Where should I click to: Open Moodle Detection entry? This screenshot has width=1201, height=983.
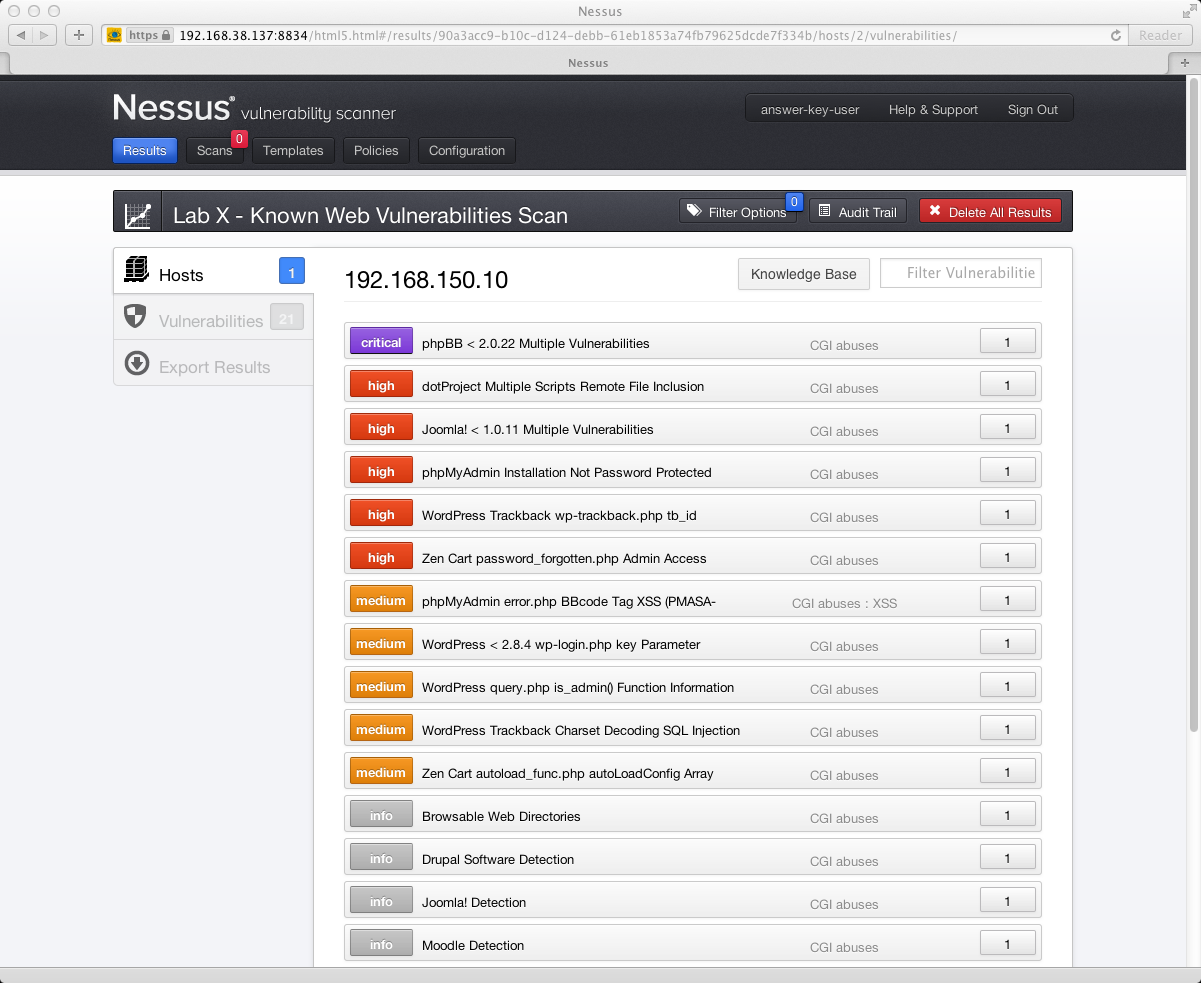coord(692,943)
